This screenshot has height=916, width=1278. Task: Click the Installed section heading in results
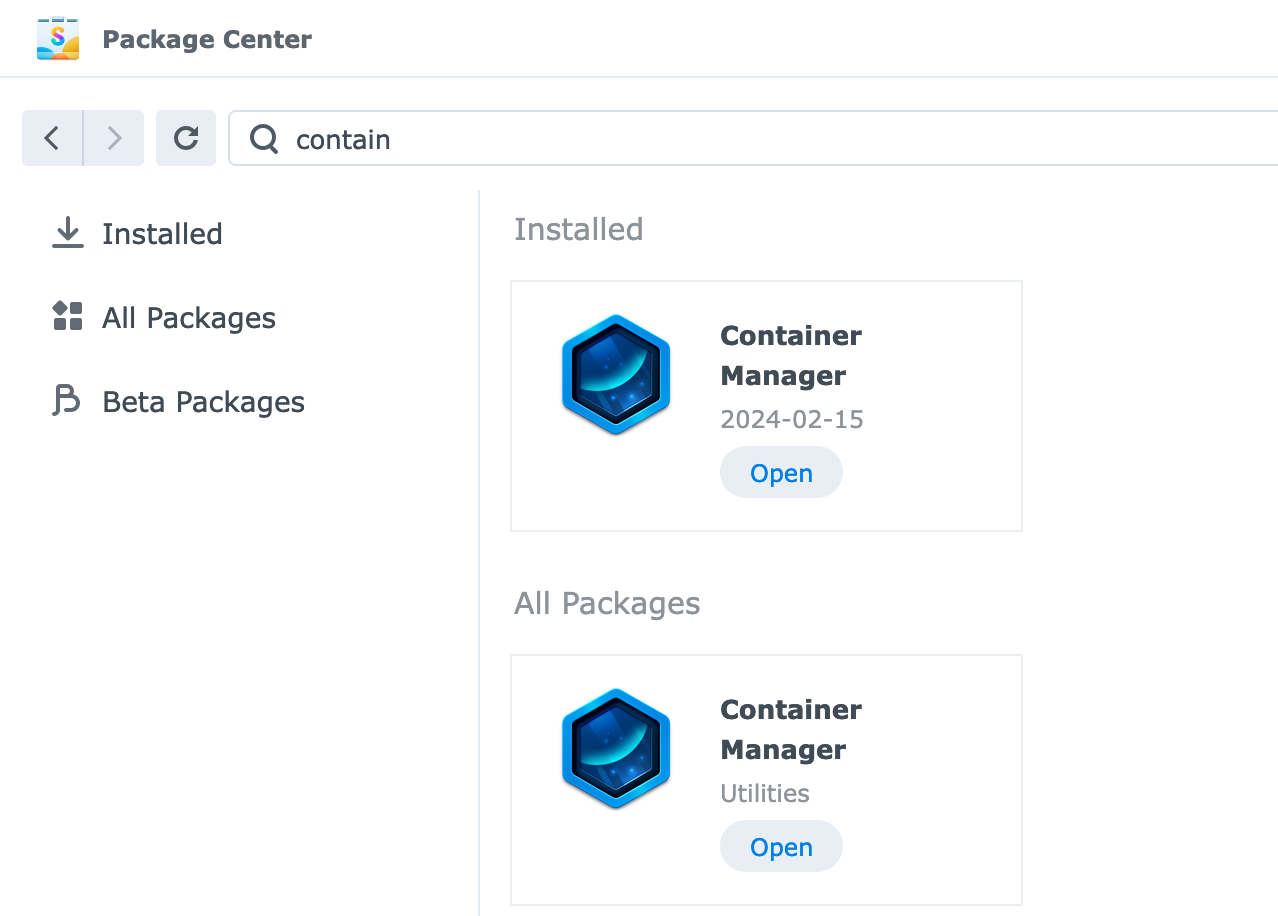578,229
